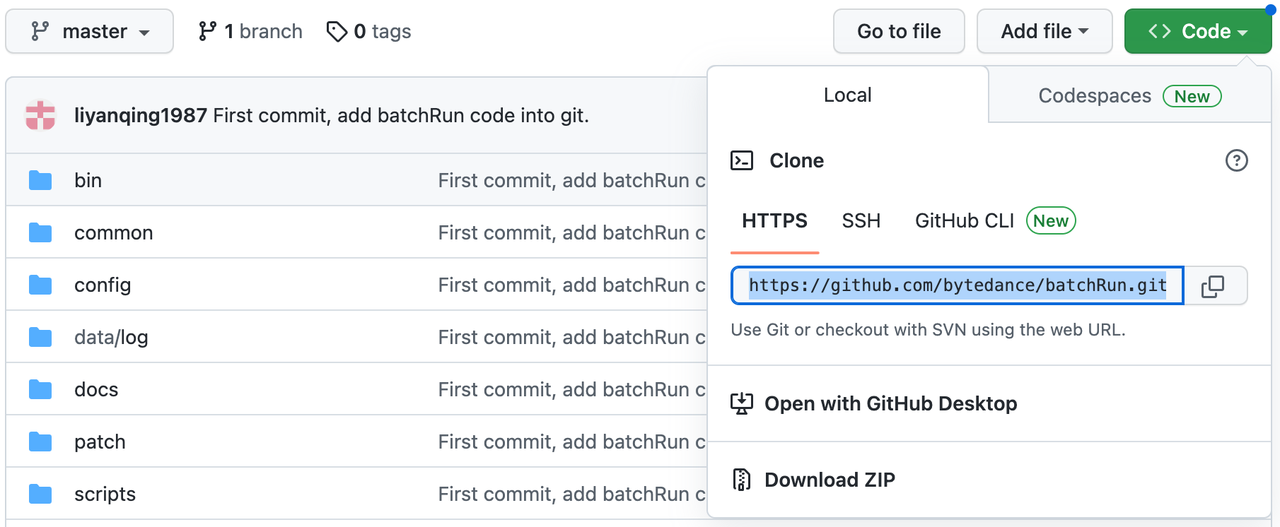Select the SSH clone tab
Screen dimensions: 1280x527
[861, 221]
